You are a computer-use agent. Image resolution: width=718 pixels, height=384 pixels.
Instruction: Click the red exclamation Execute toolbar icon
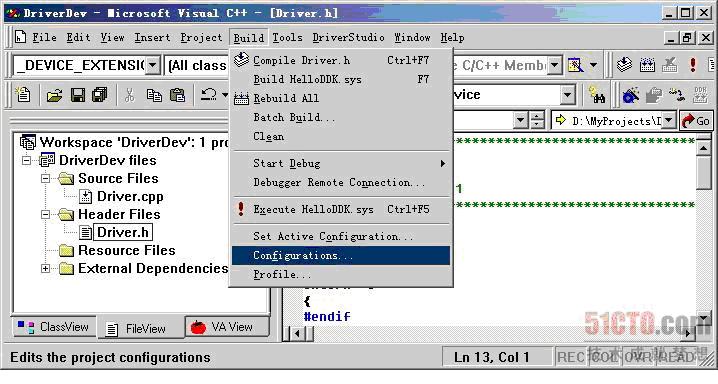693,65
